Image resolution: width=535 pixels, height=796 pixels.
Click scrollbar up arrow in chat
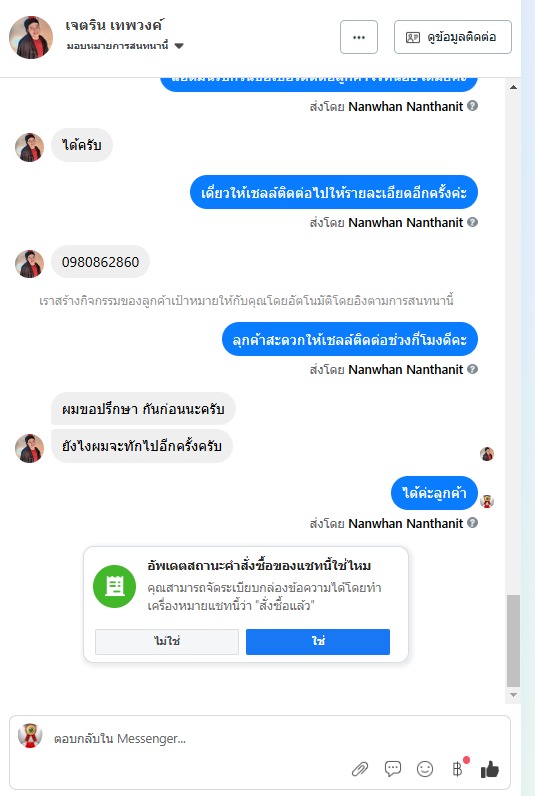coord(513,87)
